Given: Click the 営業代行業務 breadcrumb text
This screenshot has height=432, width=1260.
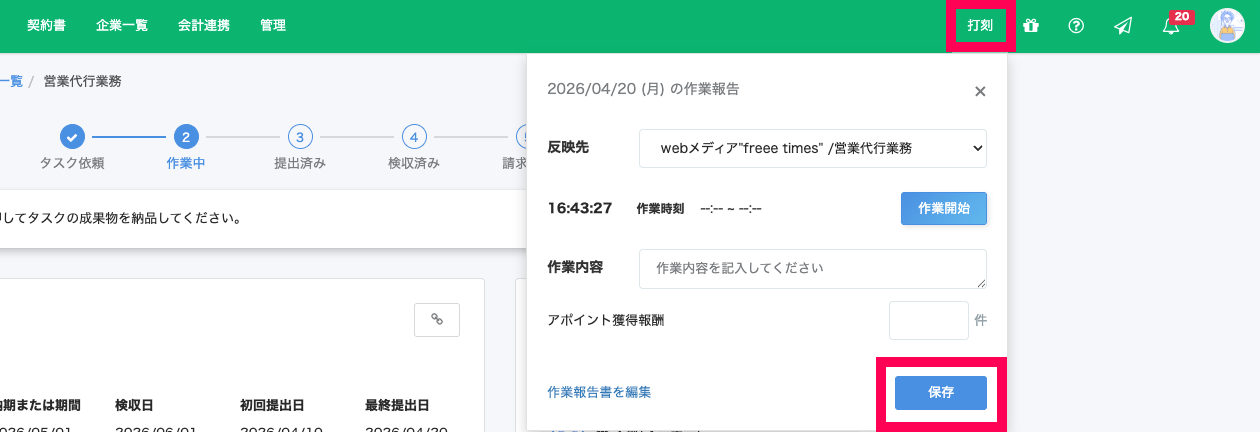Looking at the screenshot, I should pos(83,82).
